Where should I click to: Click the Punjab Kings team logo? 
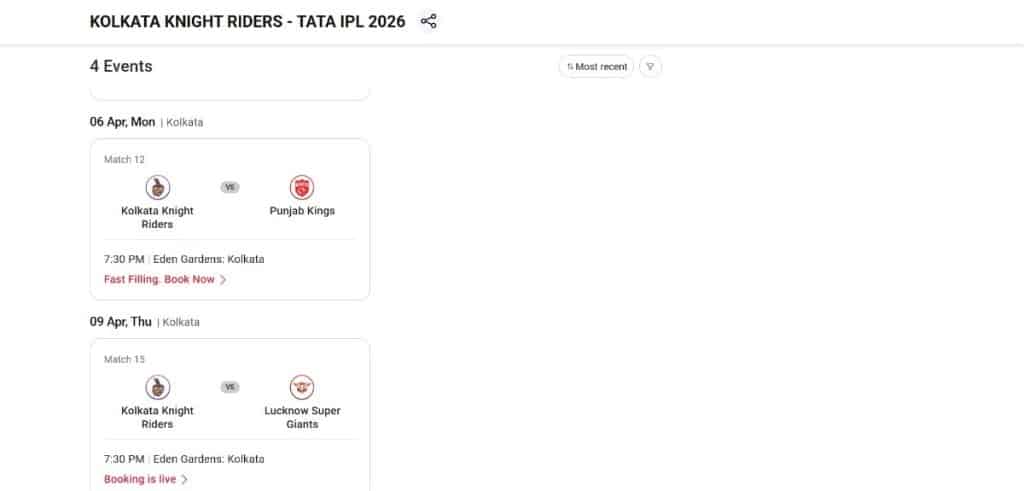click(x=302, y=188)
